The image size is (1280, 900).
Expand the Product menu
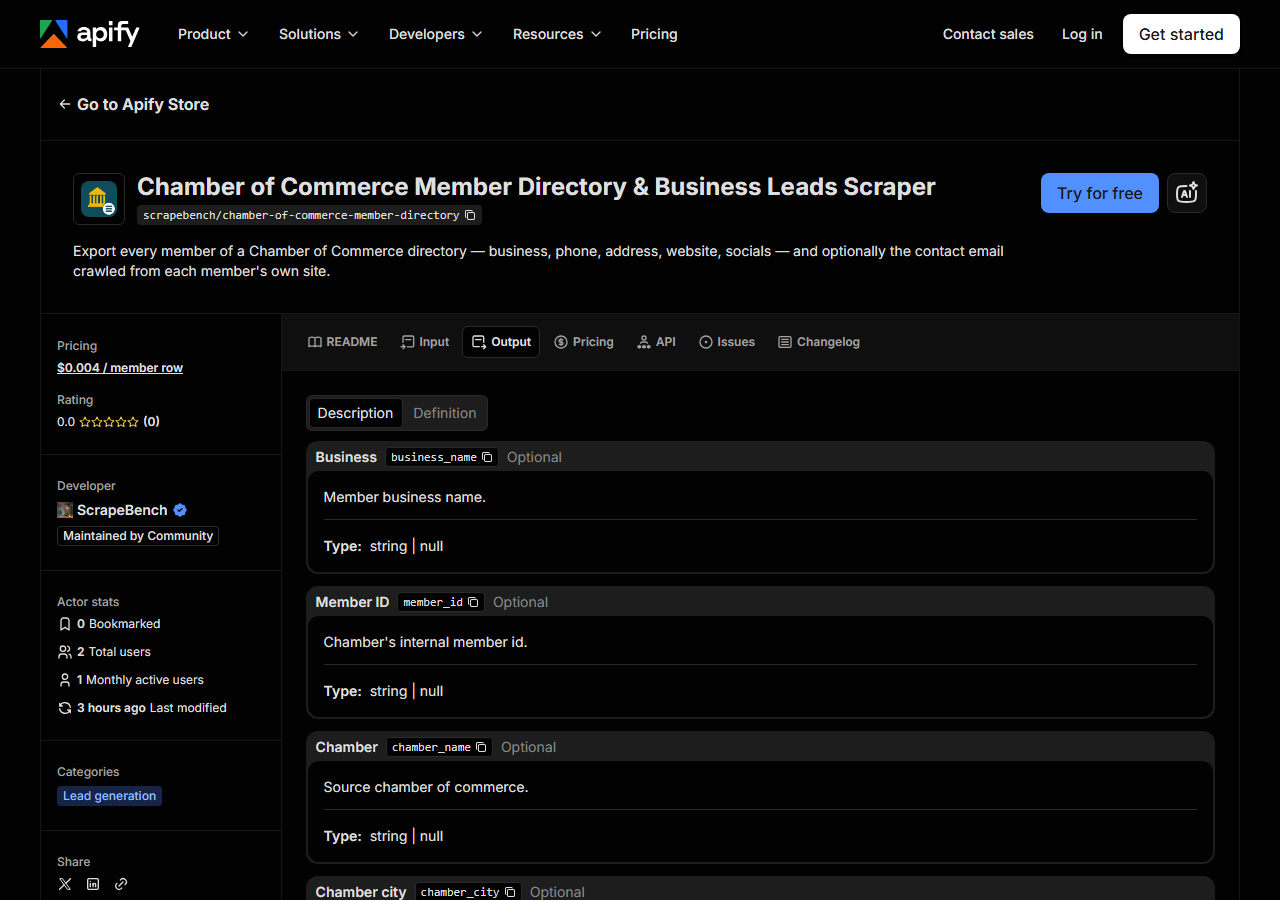click(213, 34)
